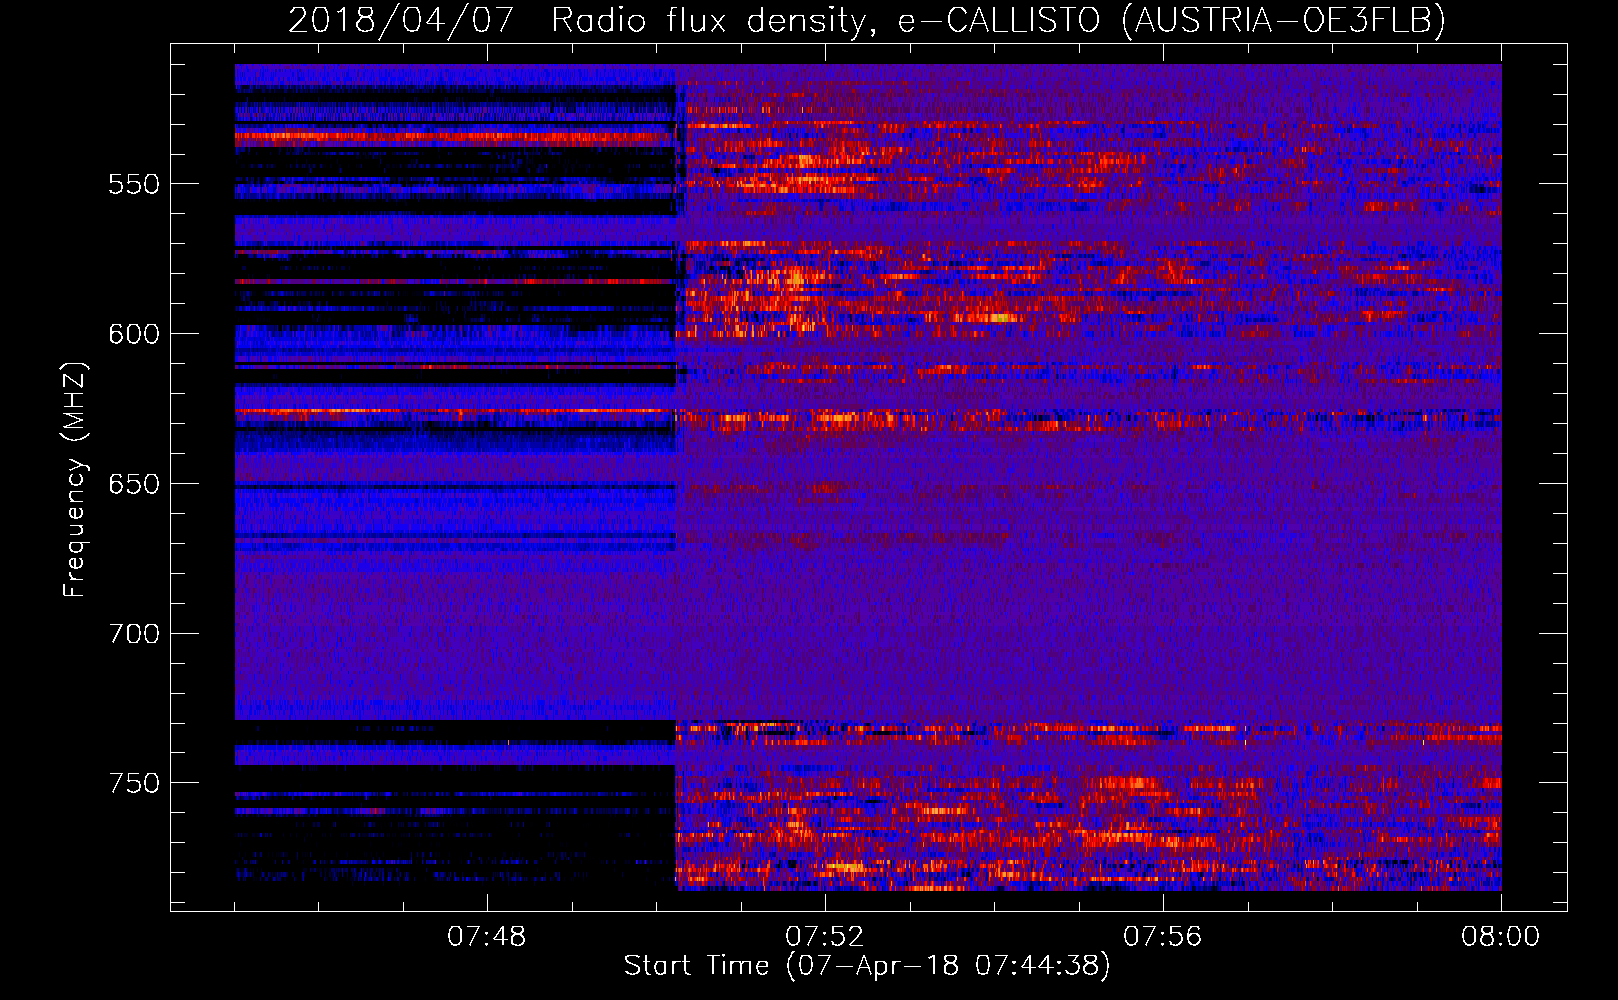
Task: Click the 650 frequency tick label
Action: point(134,484)
